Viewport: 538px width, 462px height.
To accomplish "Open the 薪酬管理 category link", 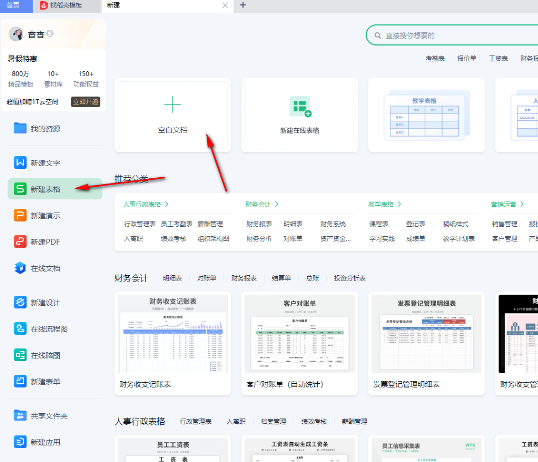I will [x=210, y=224].
